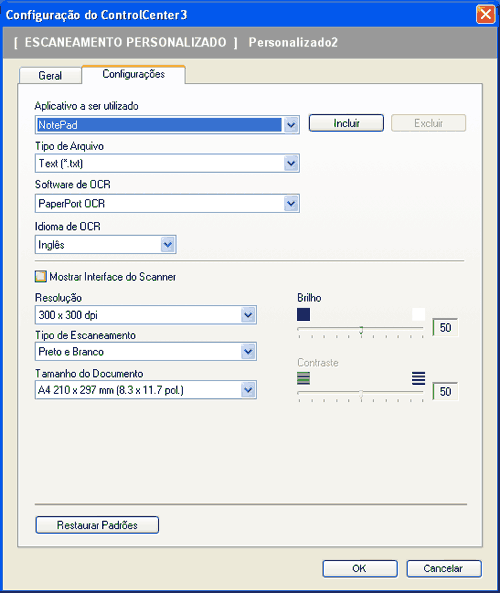This screenshot has height=593, width=500.
Task: Click the Brilho value field showing 50
Action: click(445, 327)
